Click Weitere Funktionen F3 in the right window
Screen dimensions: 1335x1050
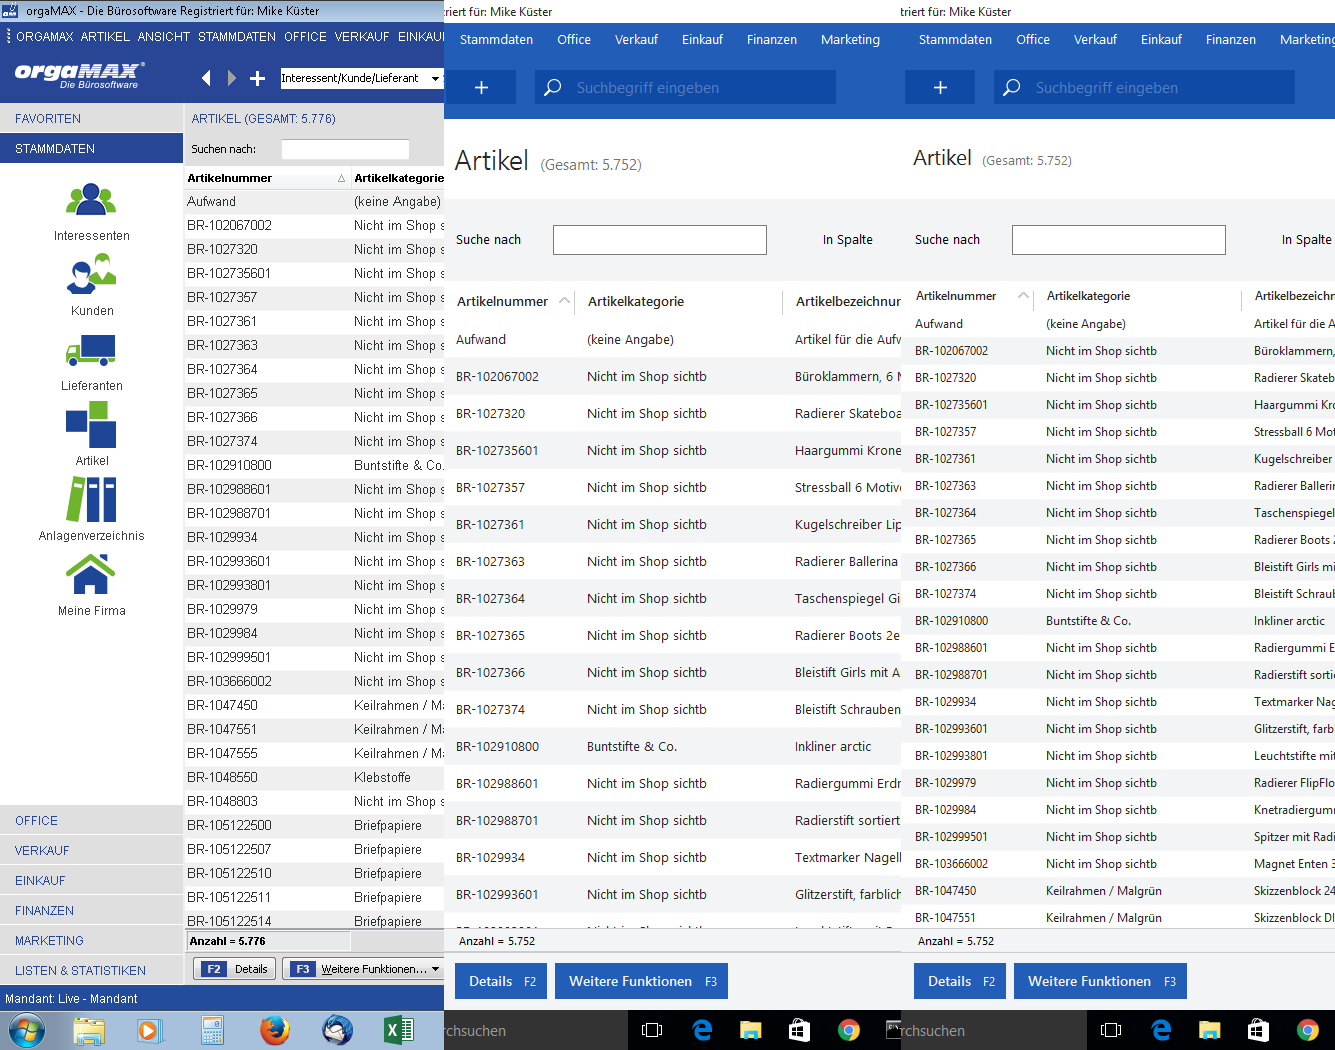(x=1100, y=981)
